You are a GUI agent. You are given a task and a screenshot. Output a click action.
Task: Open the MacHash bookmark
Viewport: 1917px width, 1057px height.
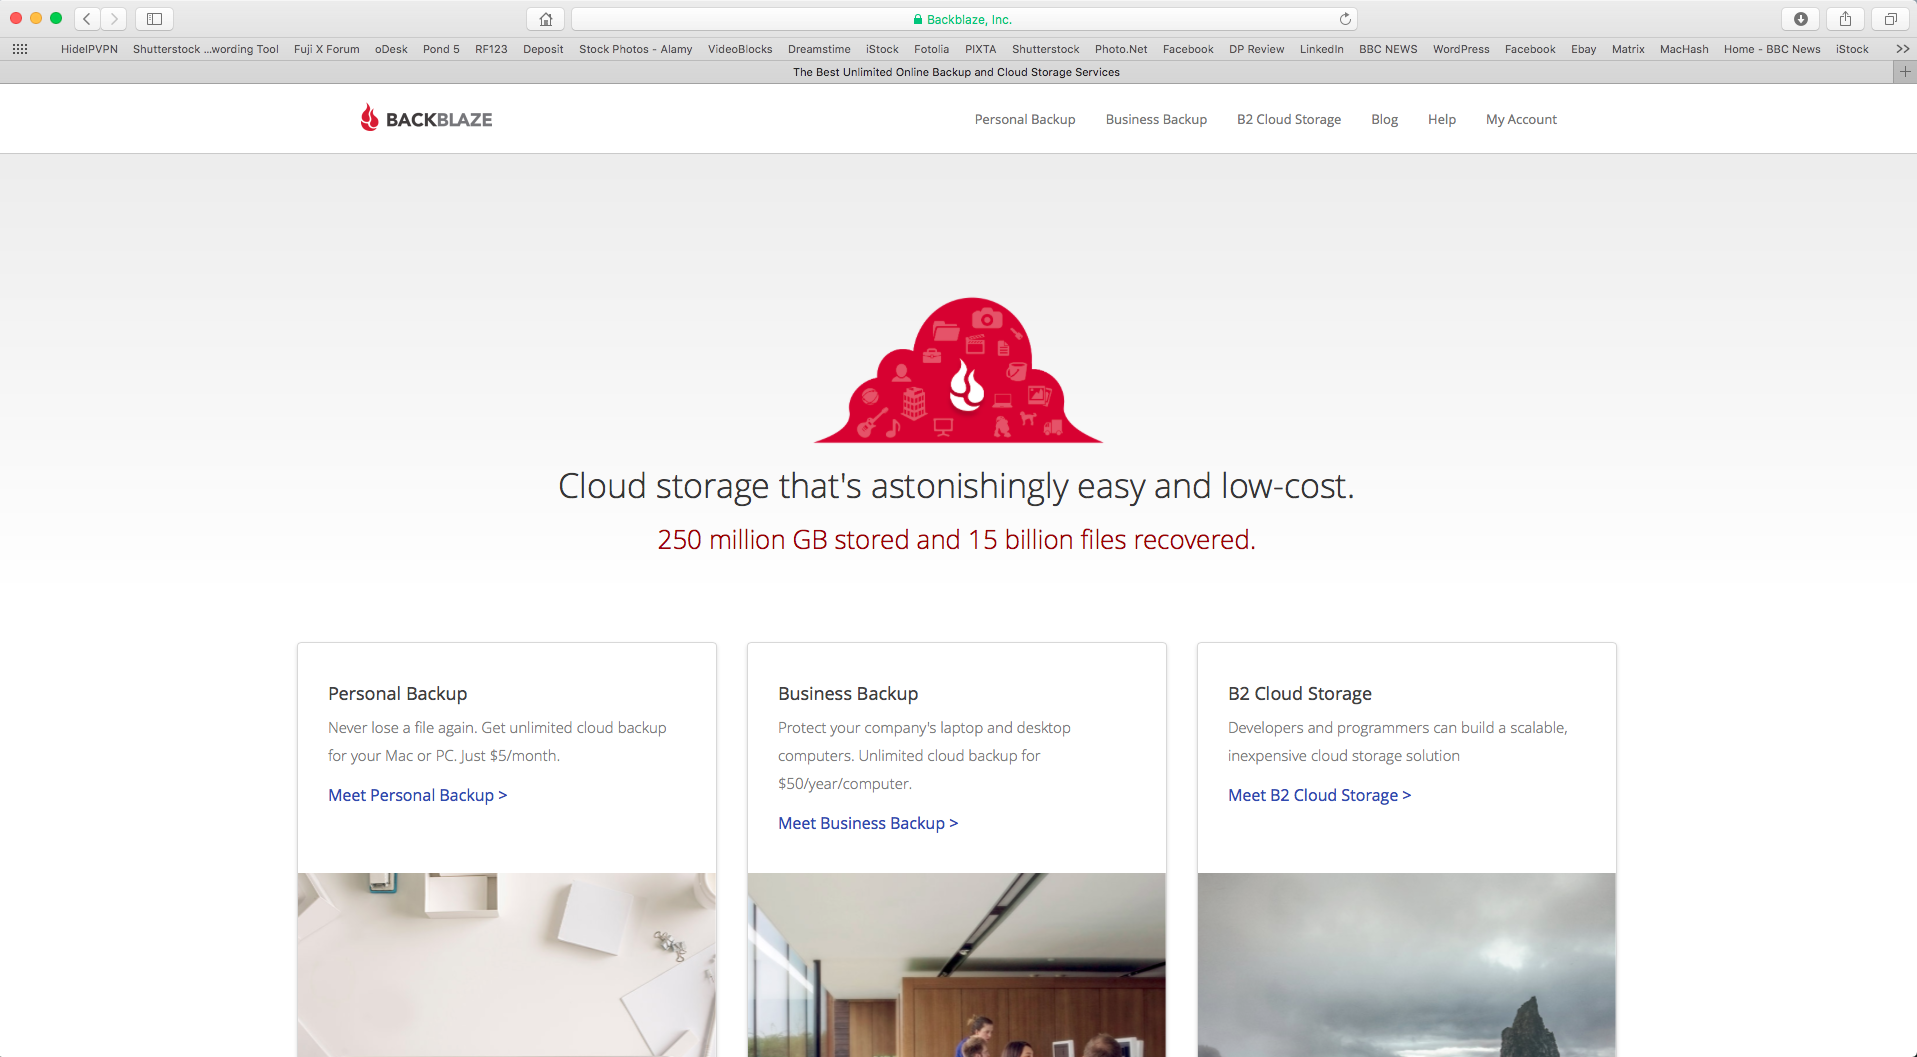pyautogui.click(x=1684, y=49)
